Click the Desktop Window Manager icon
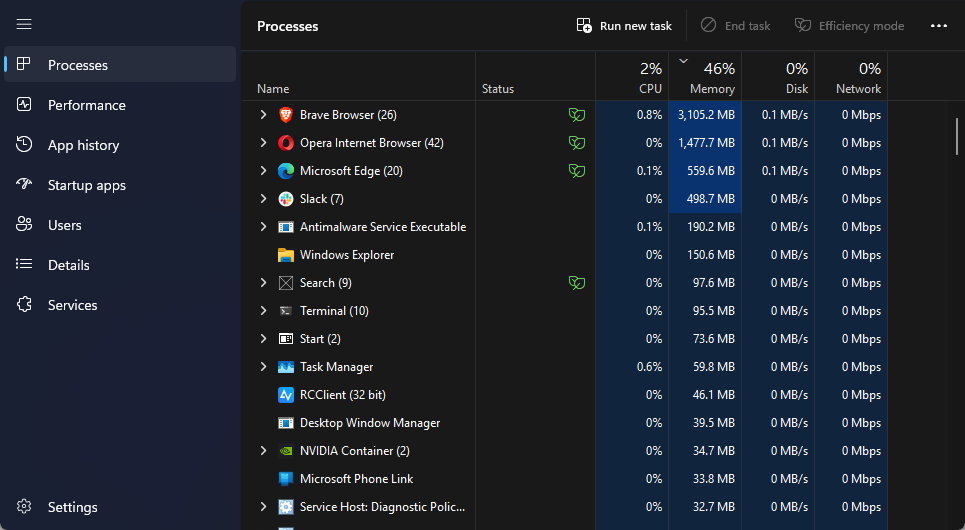 tap(286, 423)
